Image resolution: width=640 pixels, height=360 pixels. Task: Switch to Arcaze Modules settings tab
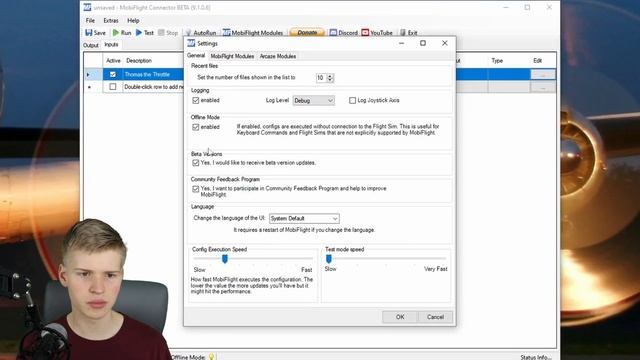[278, 56]
